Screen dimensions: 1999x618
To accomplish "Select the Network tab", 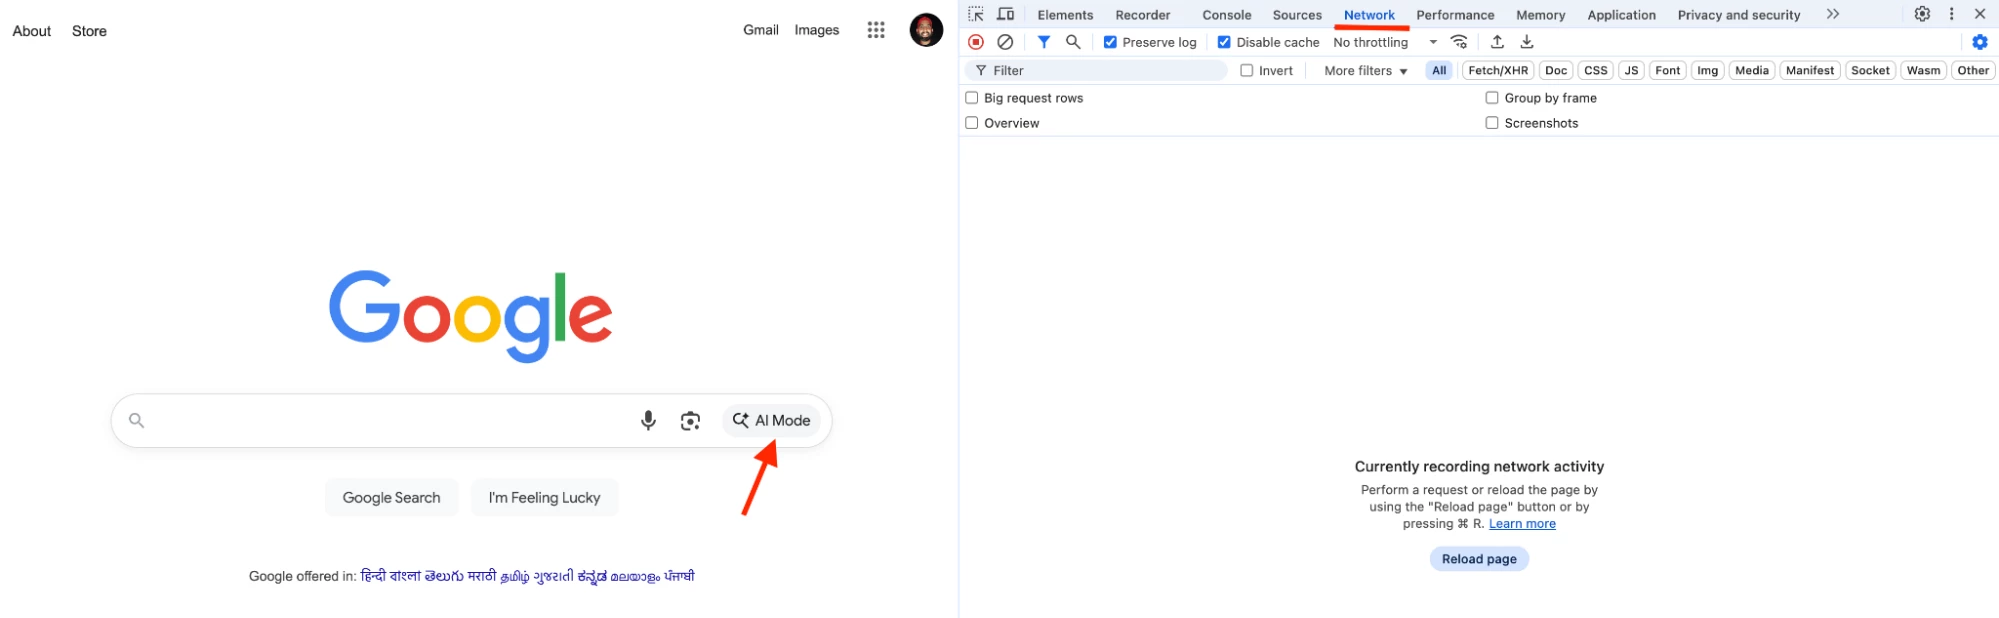I will [x=1369, y=15].
